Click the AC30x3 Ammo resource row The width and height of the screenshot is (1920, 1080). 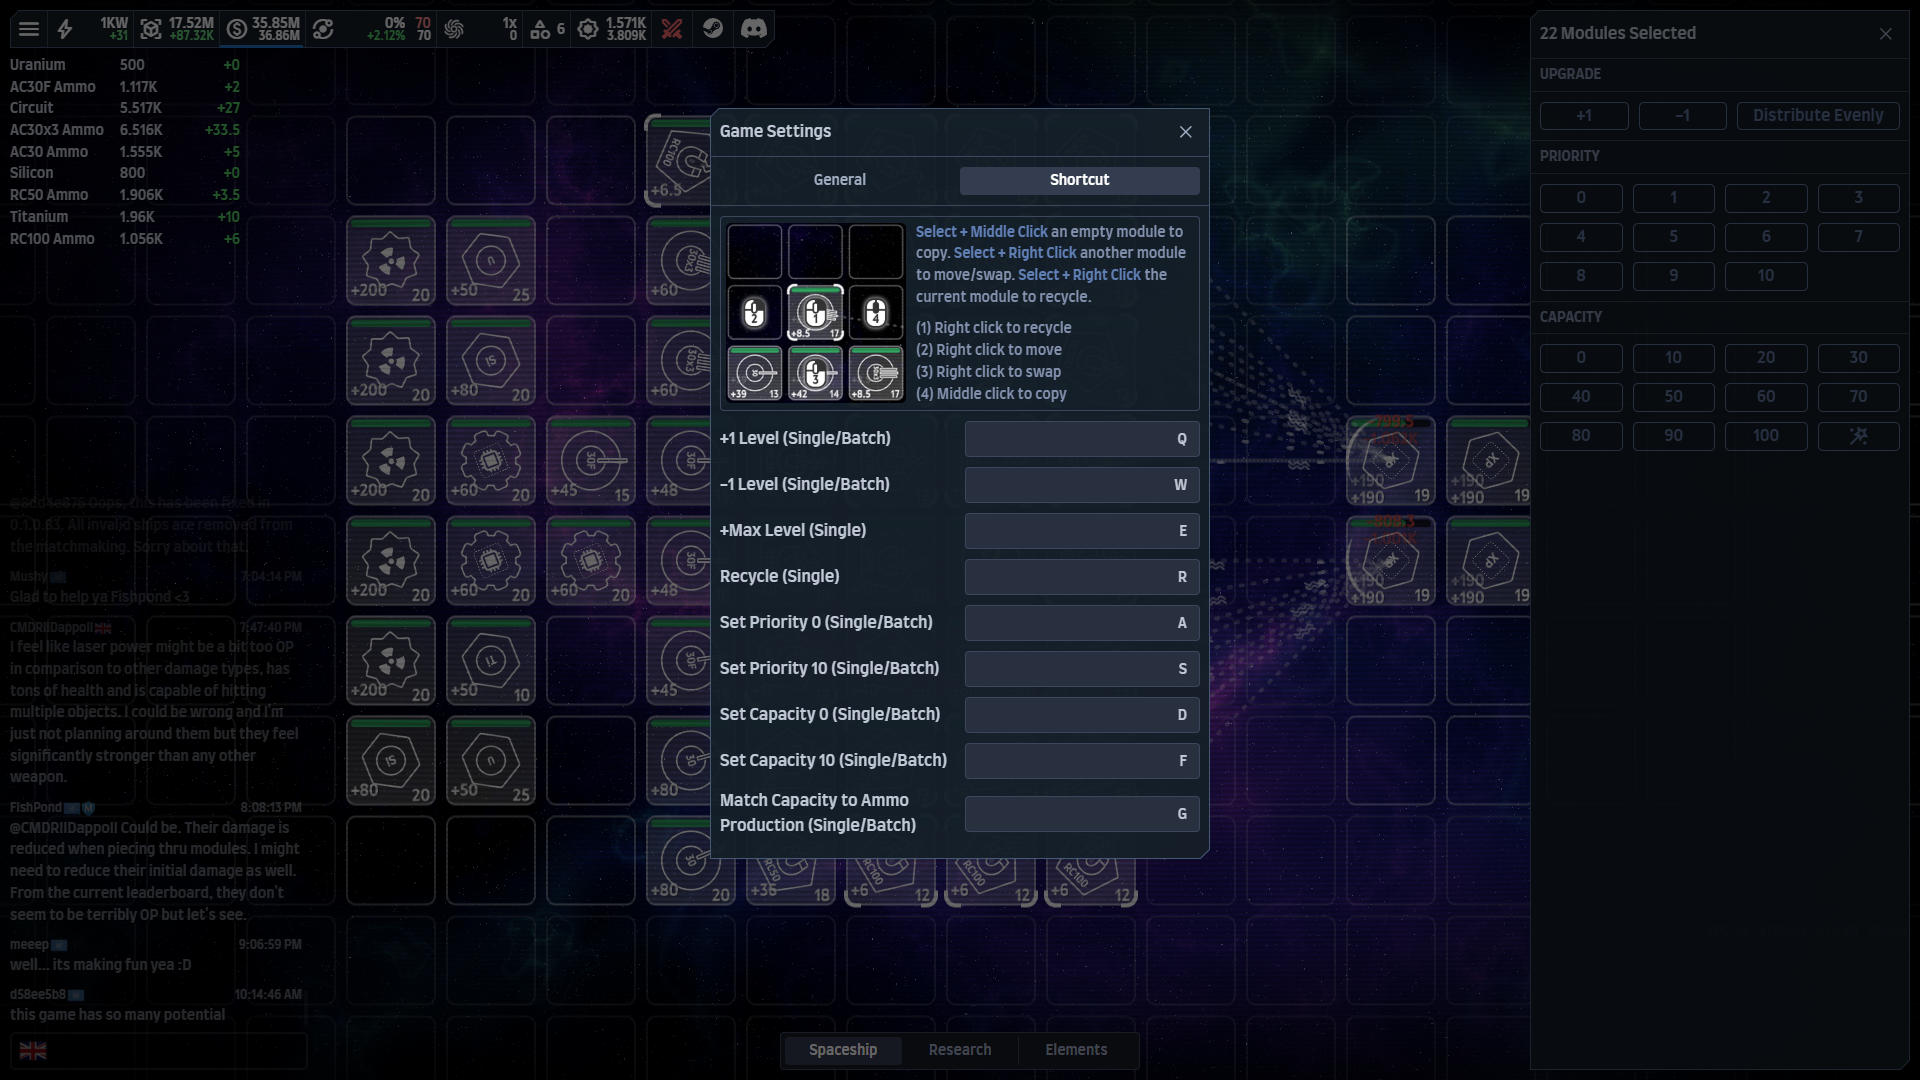(125, 130)
